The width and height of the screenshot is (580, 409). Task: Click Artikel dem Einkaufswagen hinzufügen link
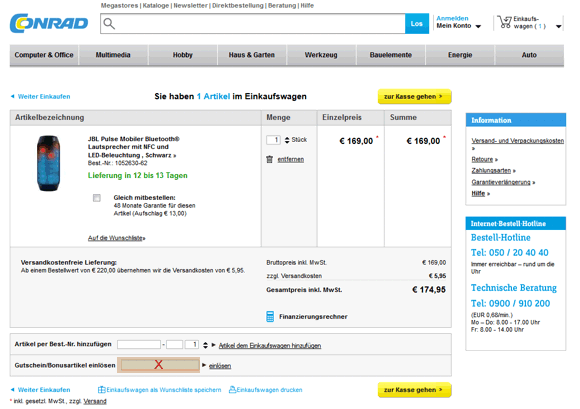pyautogui.click(x=270, y=345)
